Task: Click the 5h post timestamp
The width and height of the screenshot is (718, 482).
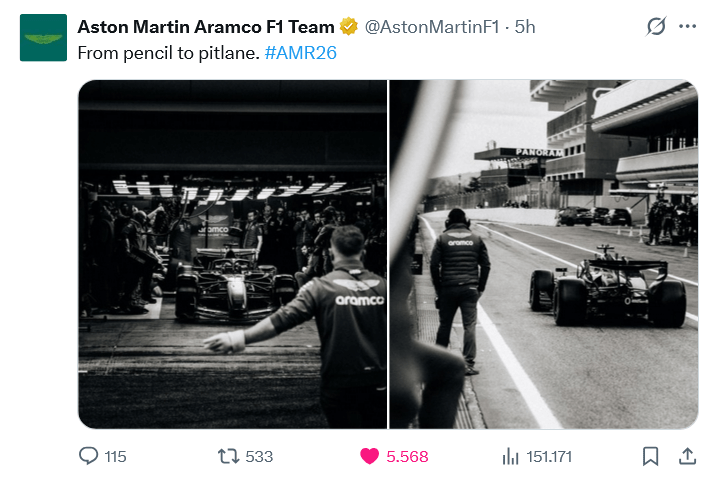Action: (525, 27)
